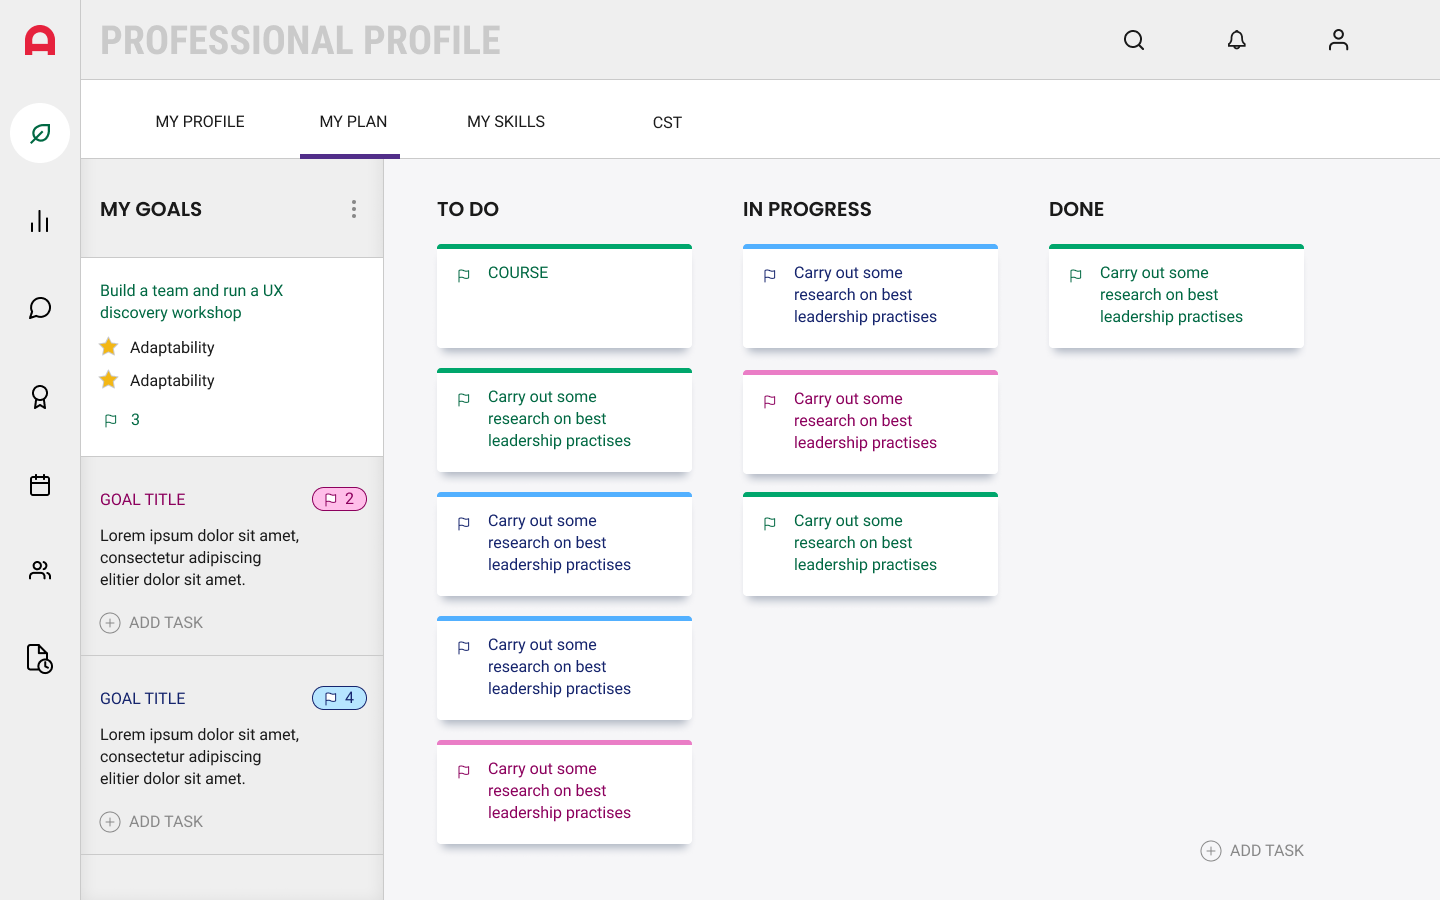Click the TO DO column heading
1440x900 pixels.
[468, 209]
